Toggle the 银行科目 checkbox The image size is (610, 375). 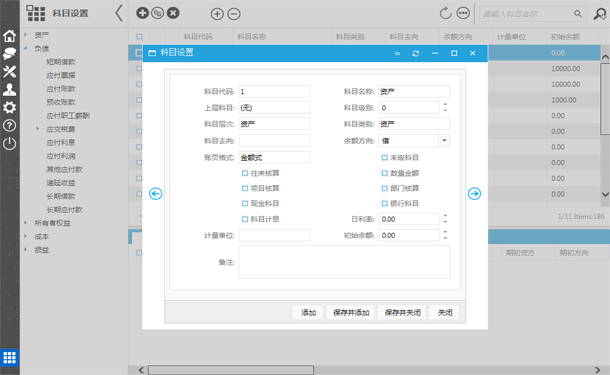click(384, 203)
